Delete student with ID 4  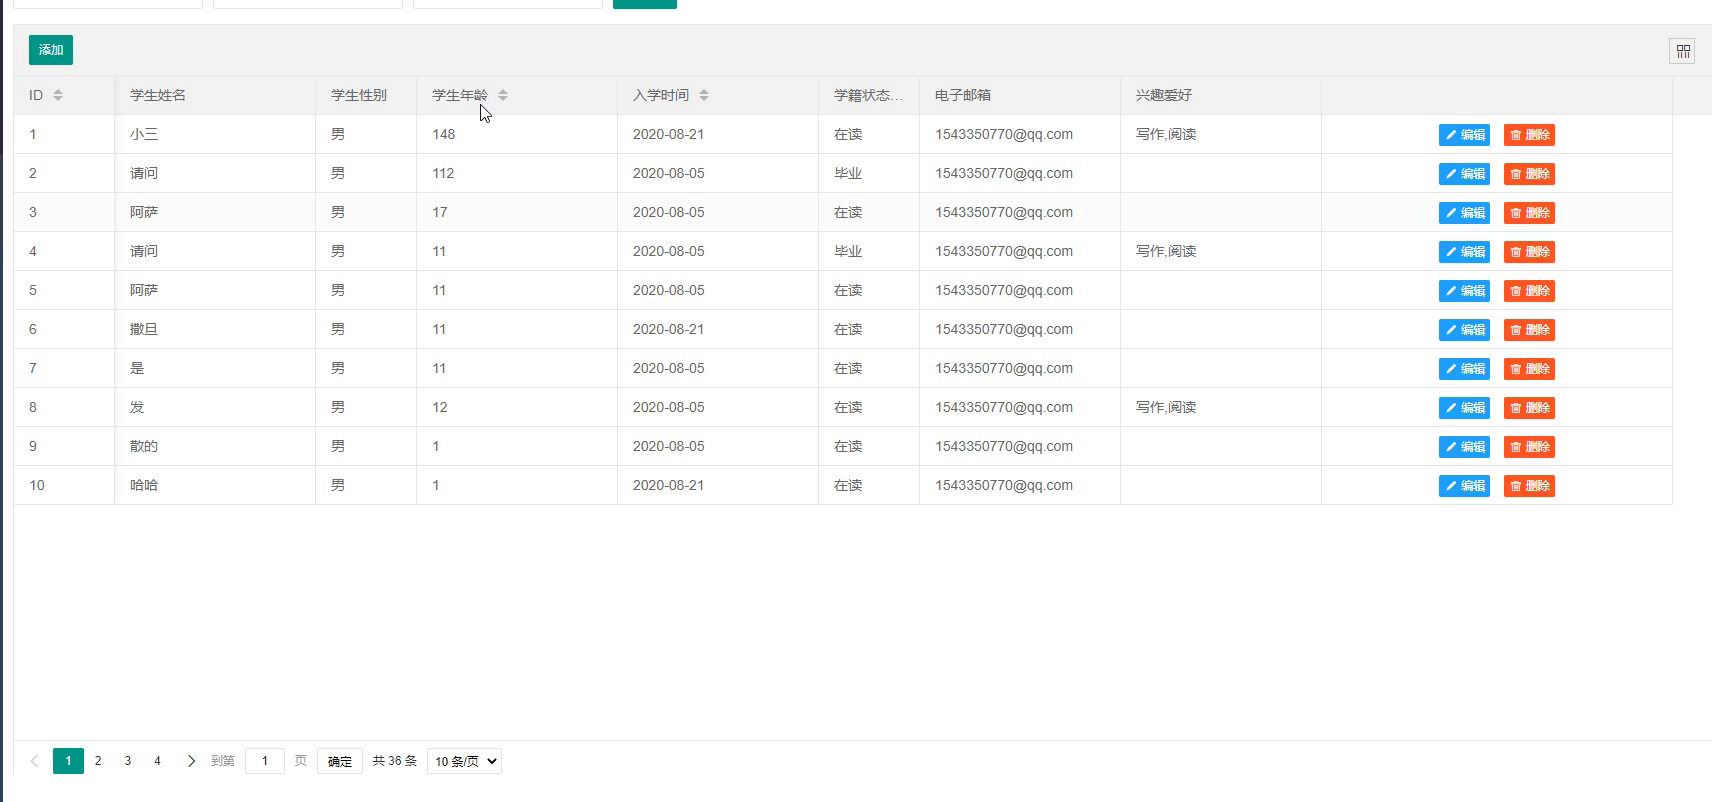(1529, 252)
